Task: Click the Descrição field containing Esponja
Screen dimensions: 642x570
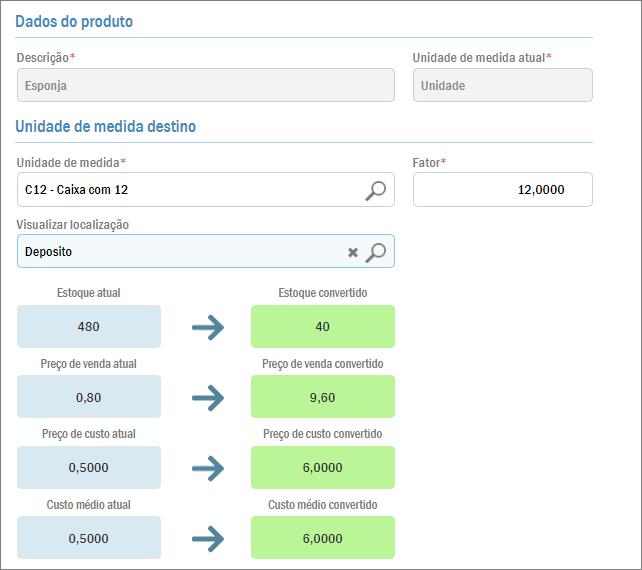Action: pyautogui.click(x=205, y=86)
